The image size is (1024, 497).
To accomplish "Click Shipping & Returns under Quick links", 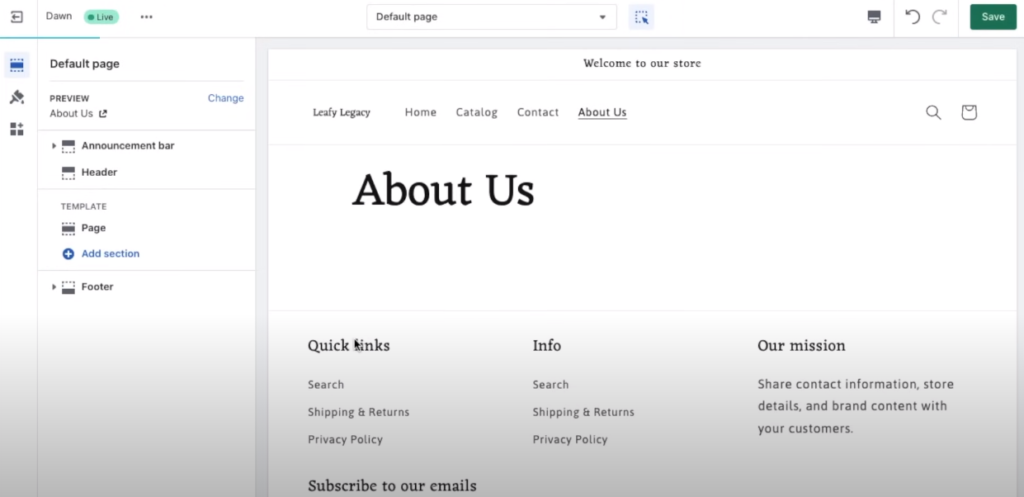I will point(359,412).
